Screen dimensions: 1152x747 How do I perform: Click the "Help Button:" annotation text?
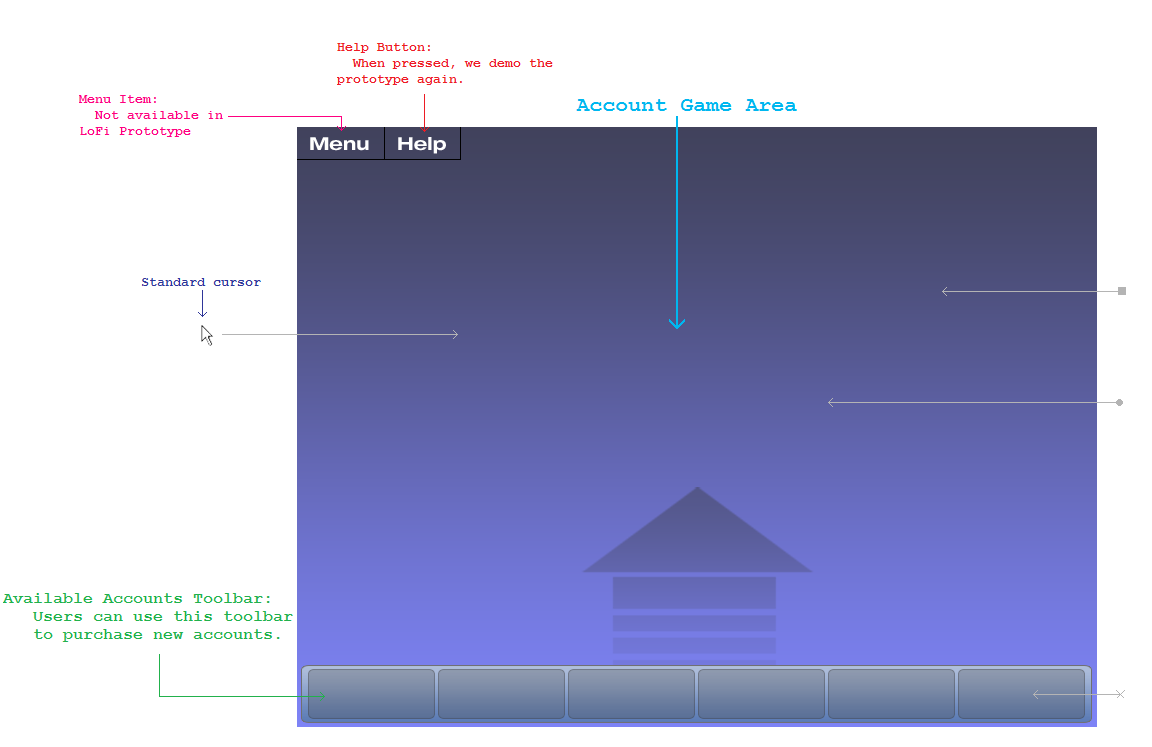coord(384,47)
